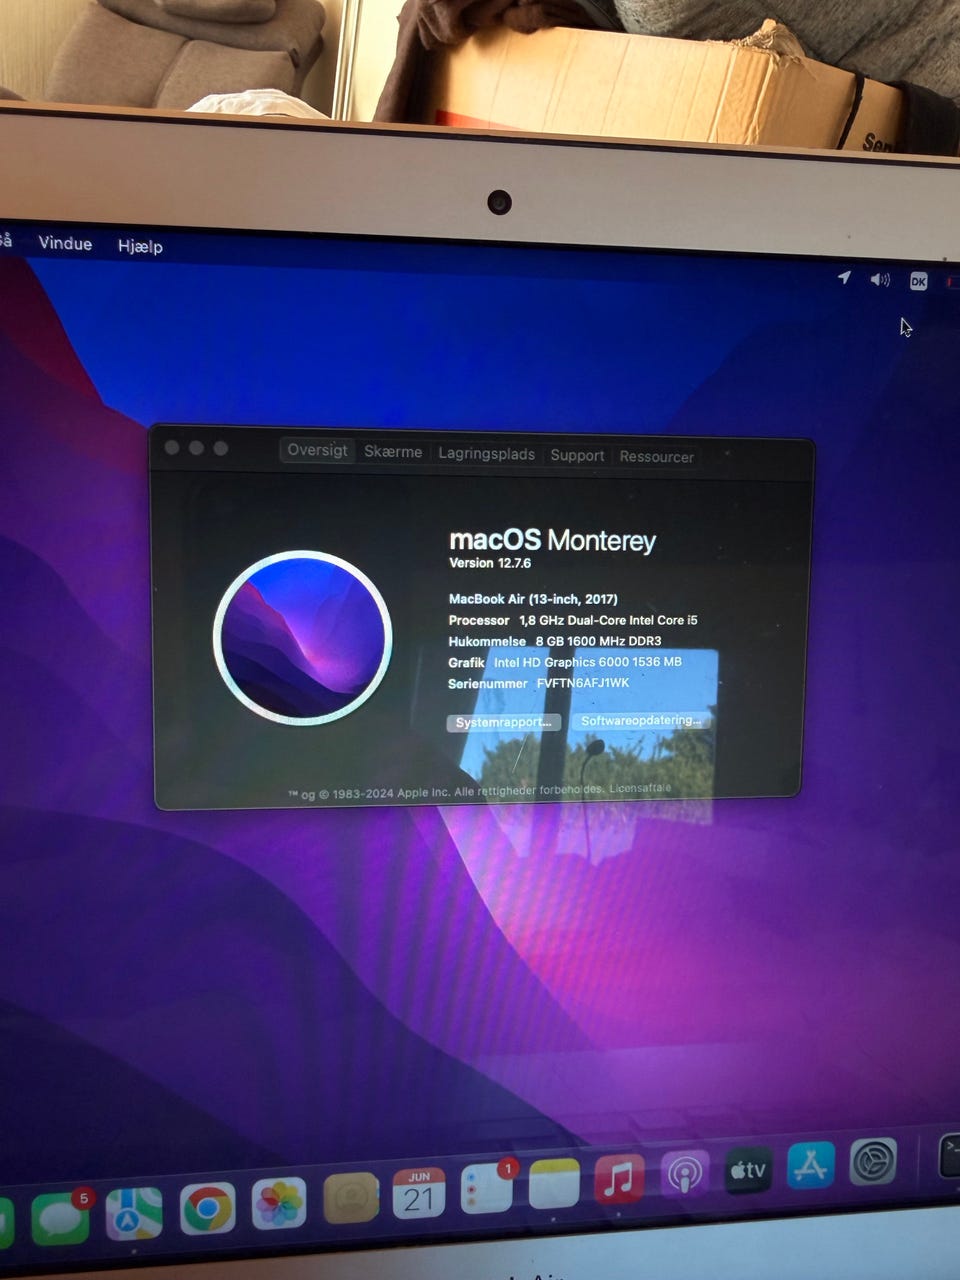This screenshot has height=1280, width=960.
Task: Click the location services arrow in the menu bar
Action: point(844,277)
